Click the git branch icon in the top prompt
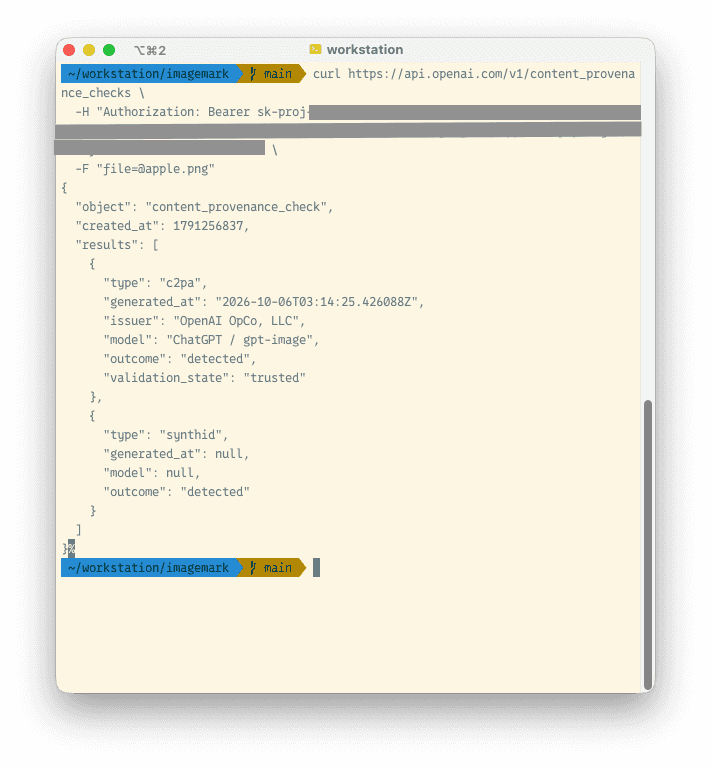Image resolution: width=711 pixels, height=767 pixels. 253,74
